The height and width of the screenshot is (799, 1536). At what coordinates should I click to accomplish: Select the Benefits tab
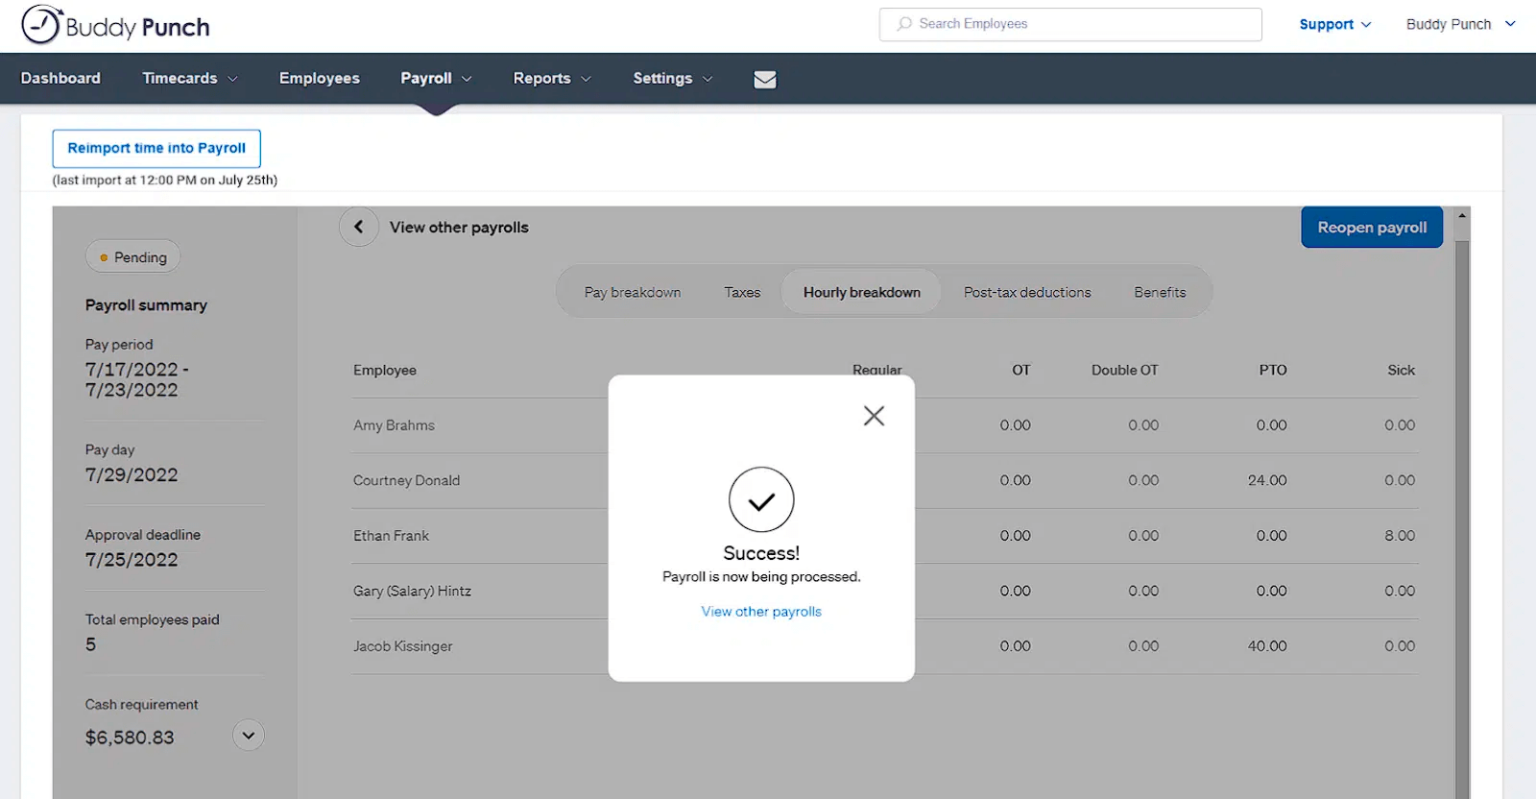tap(1159, 292)
